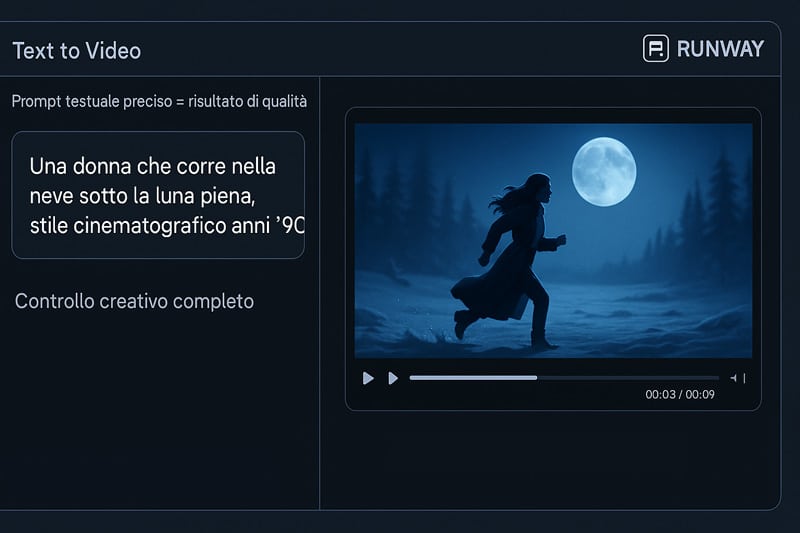Select 'Controllo creativo completo' label
The width and height of the screenshot is (800, 533).
134,301
